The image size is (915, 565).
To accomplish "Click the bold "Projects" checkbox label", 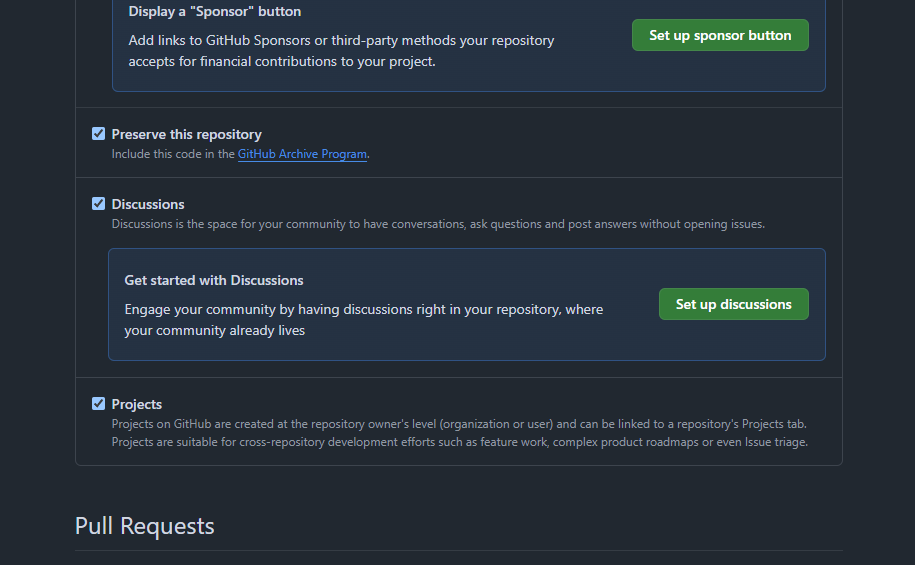I will [x=137, y=404].
